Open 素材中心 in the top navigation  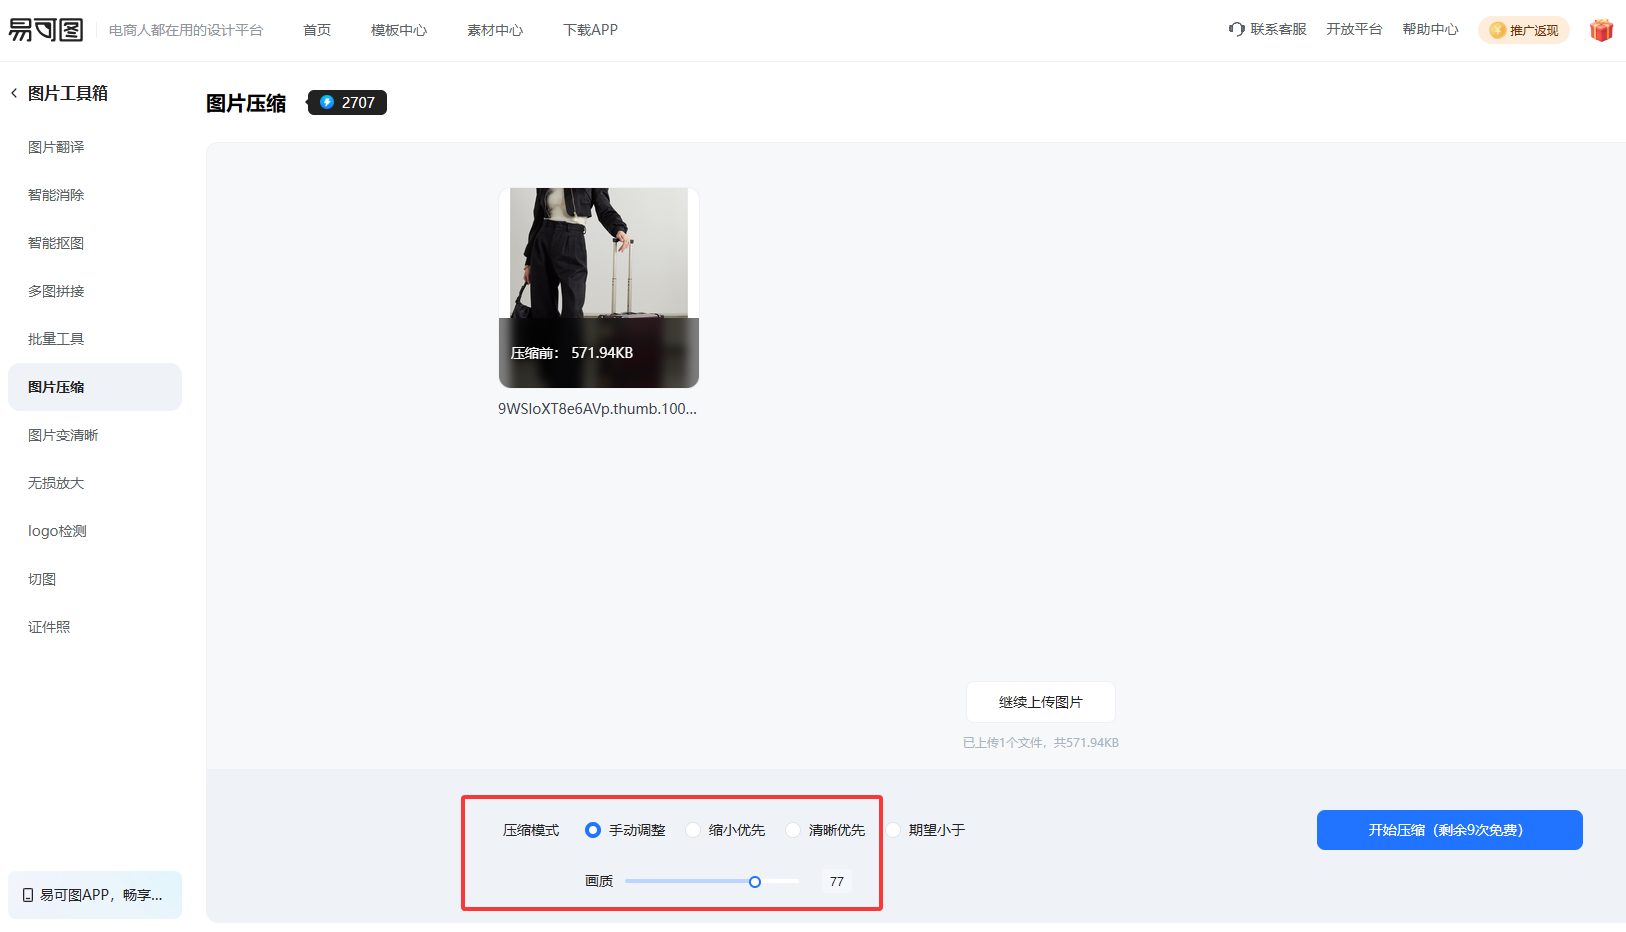point(495,30)
